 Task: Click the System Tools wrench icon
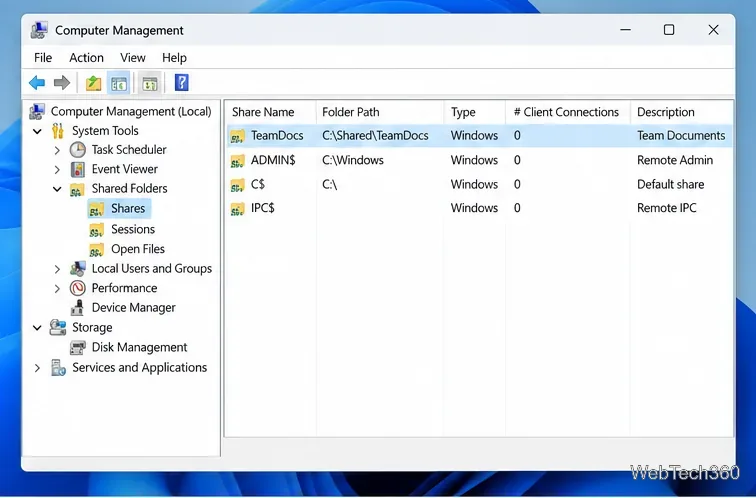[58, 131]
